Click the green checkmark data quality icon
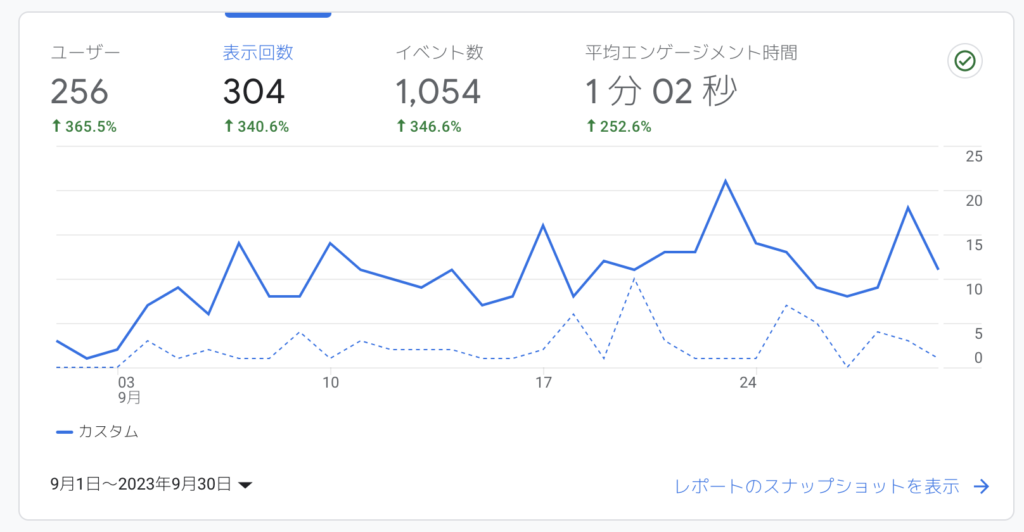1024x532 pixels. 965,61
